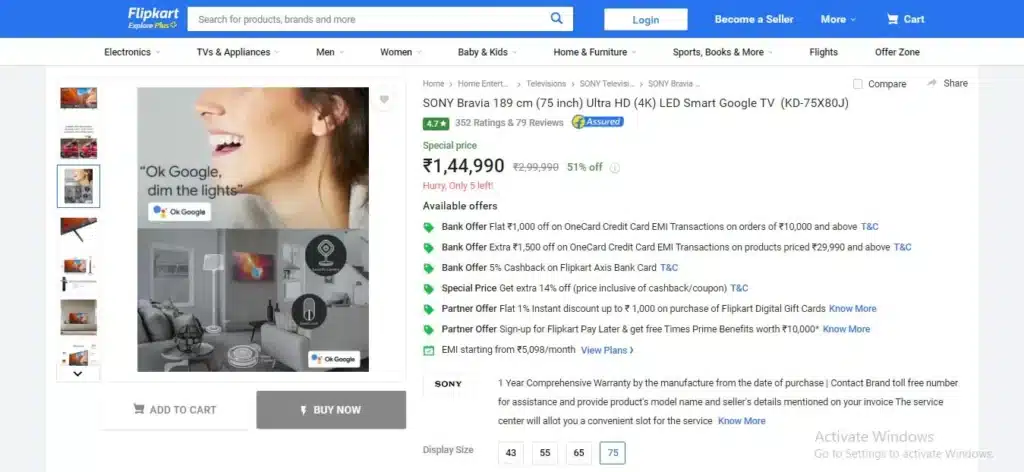Go to Home breadcrumb

433,84
